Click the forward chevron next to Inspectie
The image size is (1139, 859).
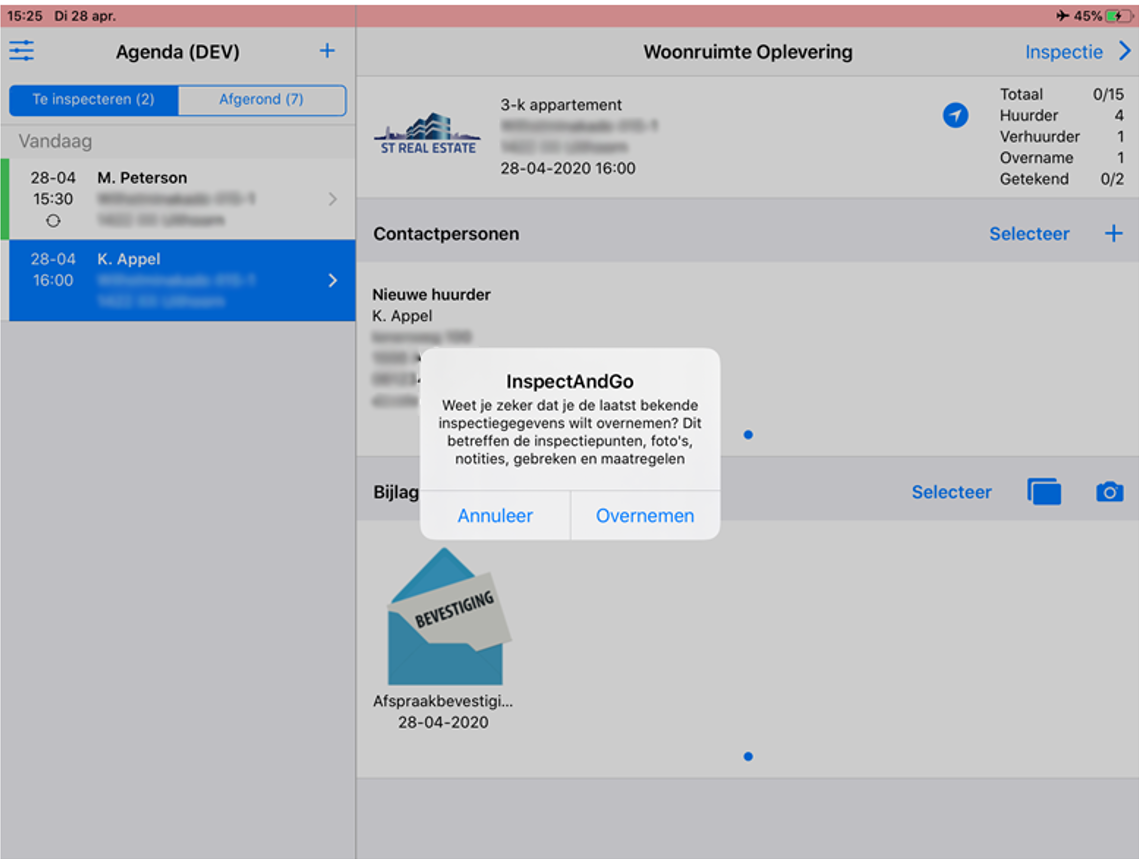tap(1124, 51)
